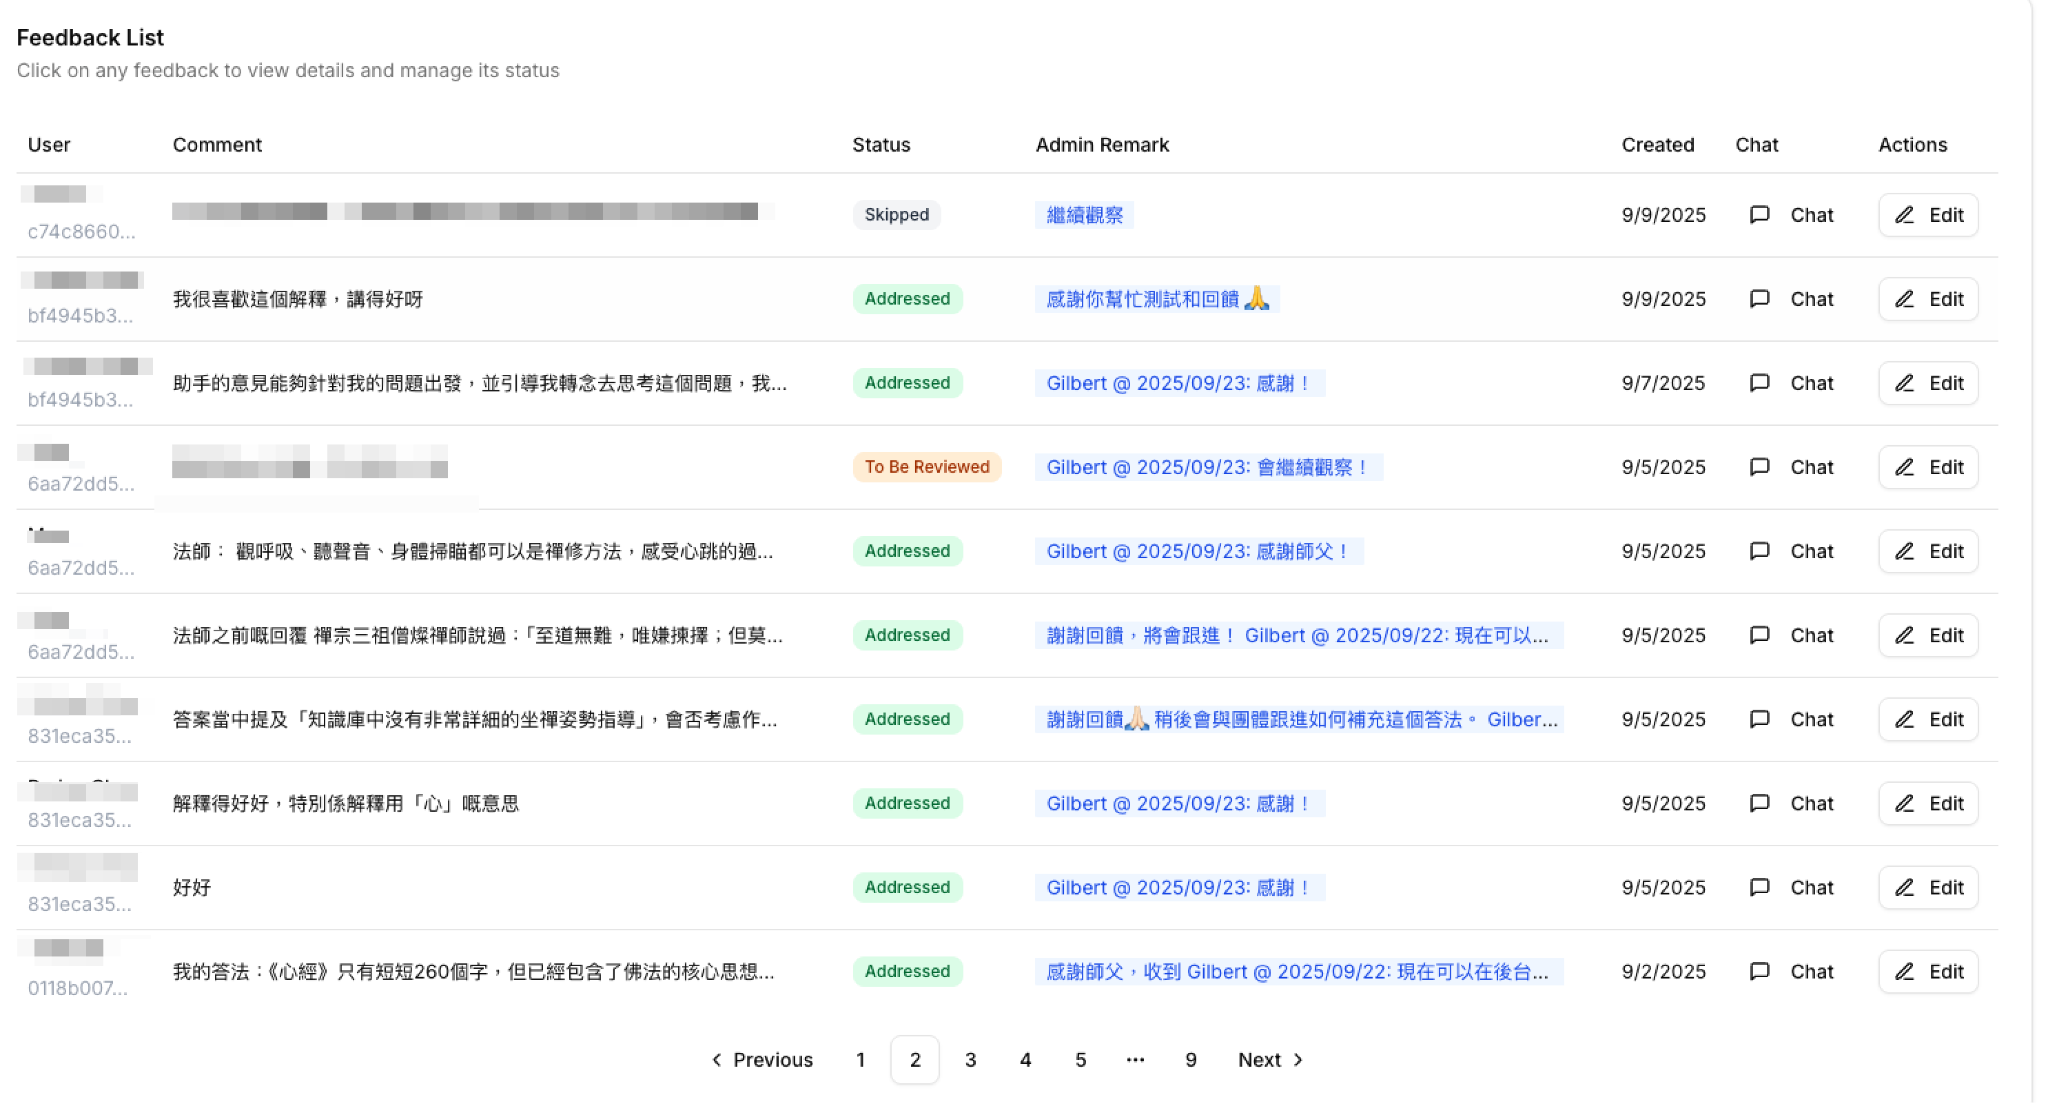The image size is (2048, 1103).
Task: Click the To Be Reviewed status badge
Action: (926, 467)
